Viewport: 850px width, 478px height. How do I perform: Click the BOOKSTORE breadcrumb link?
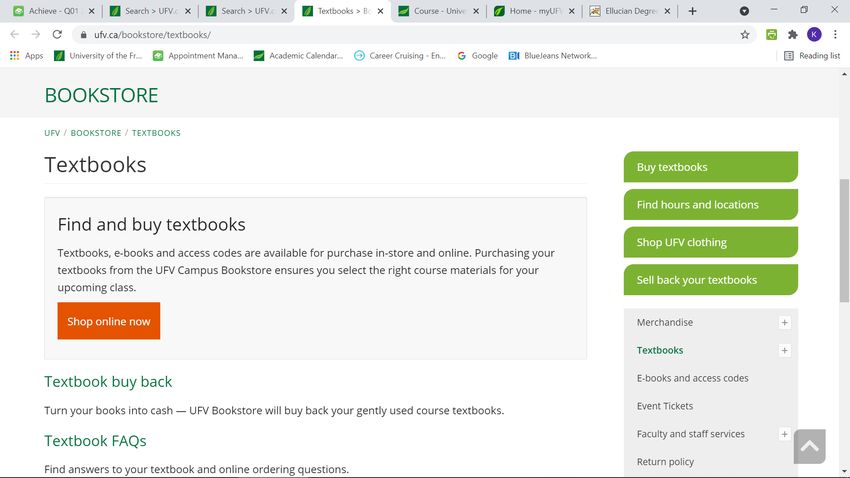tap(96, 133)
